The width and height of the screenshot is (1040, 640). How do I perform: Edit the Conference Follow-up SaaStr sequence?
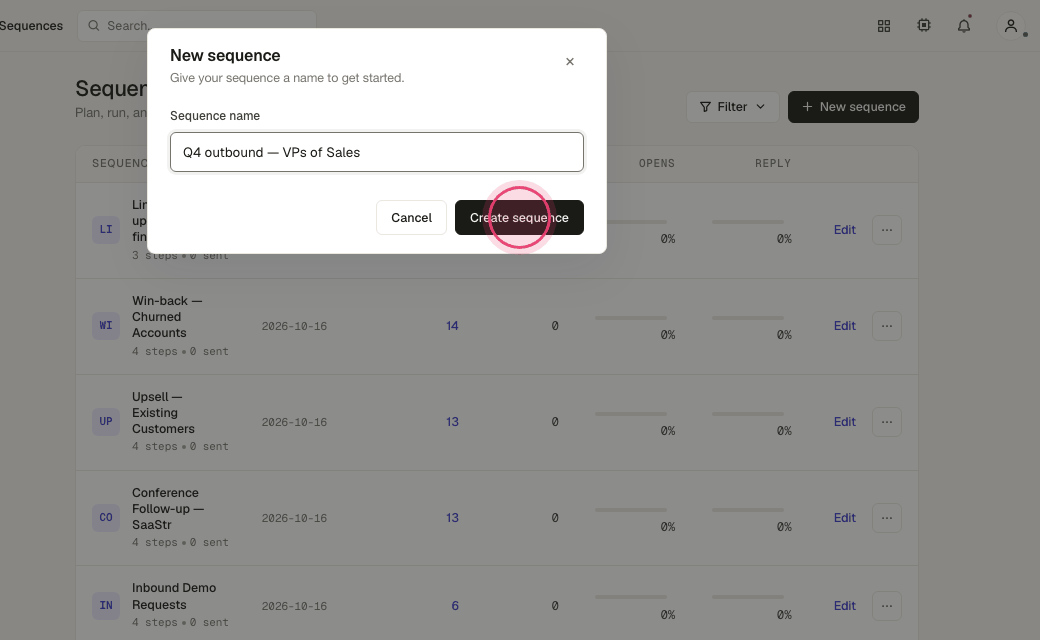tap(844, 518)
